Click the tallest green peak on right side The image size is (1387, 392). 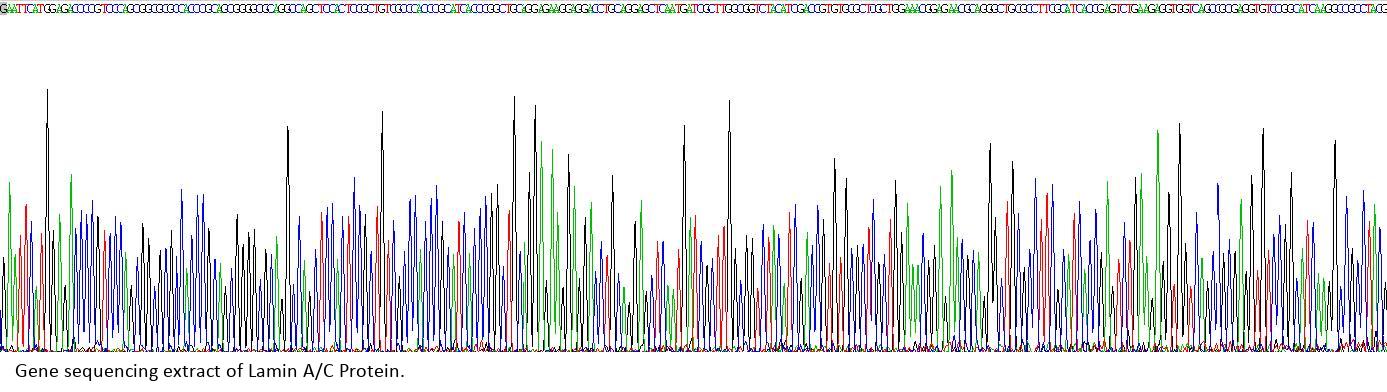click(1158, 239)
